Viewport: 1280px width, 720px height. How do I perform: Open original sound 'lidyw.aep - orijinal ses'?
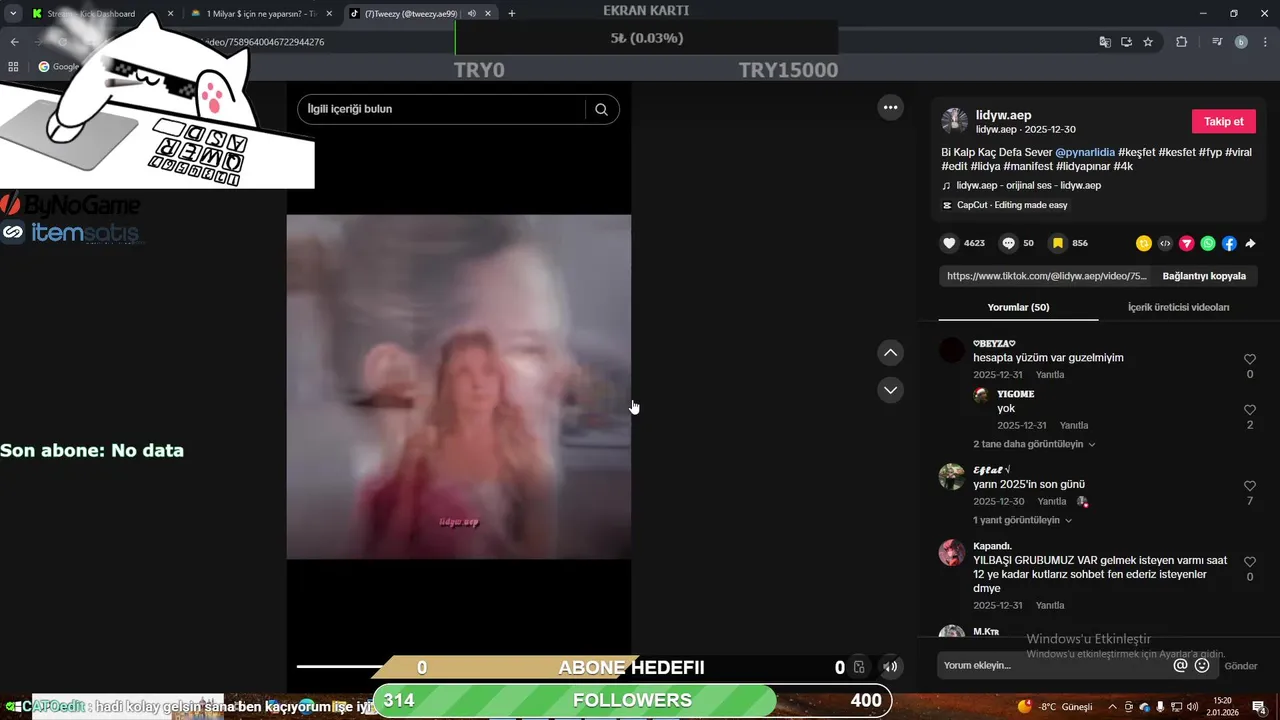(1028, 186)
